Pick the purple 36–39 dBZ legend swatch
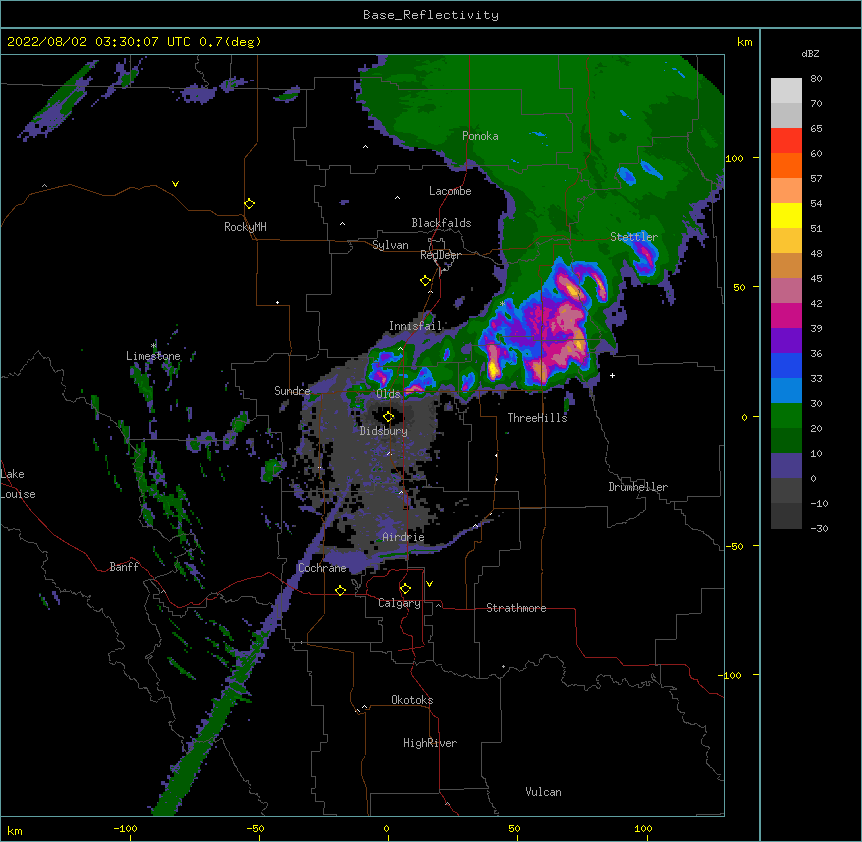Image resolution: width=862 pixels, height=842 pixels. (786, 341)
